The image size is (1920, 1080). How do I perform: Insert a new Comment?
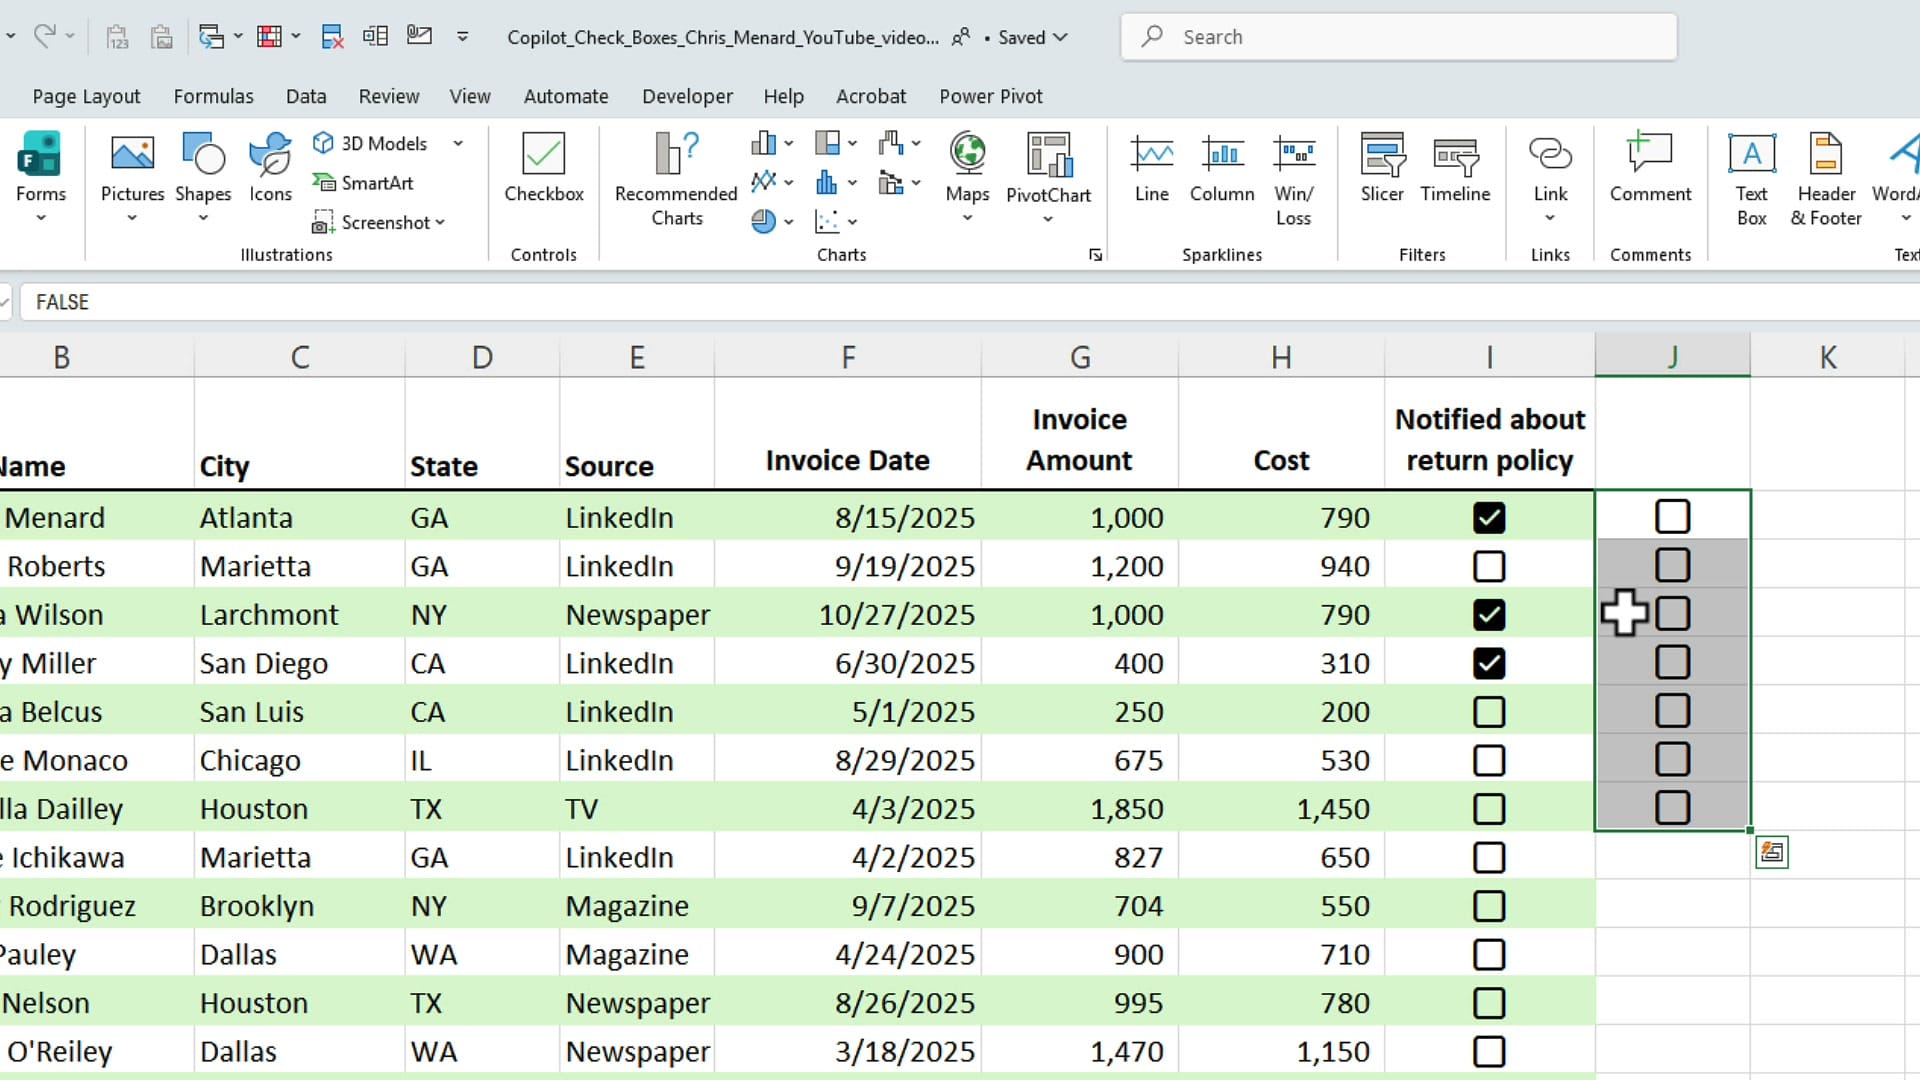pyautogui.click(x=1650, y=168)
